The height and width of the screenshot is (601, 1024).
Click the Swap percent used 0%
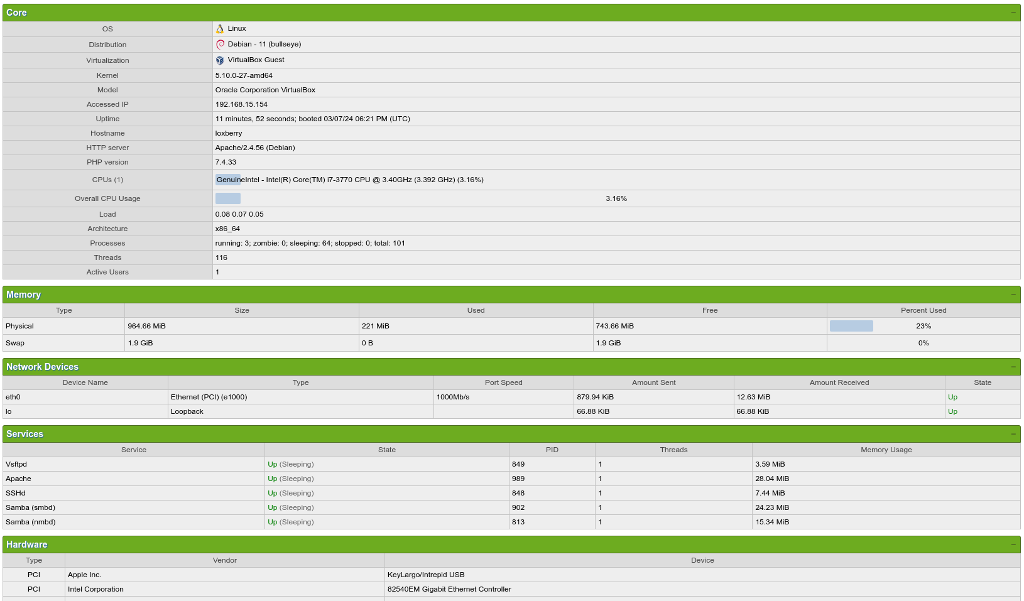click(x=923, y=343)
